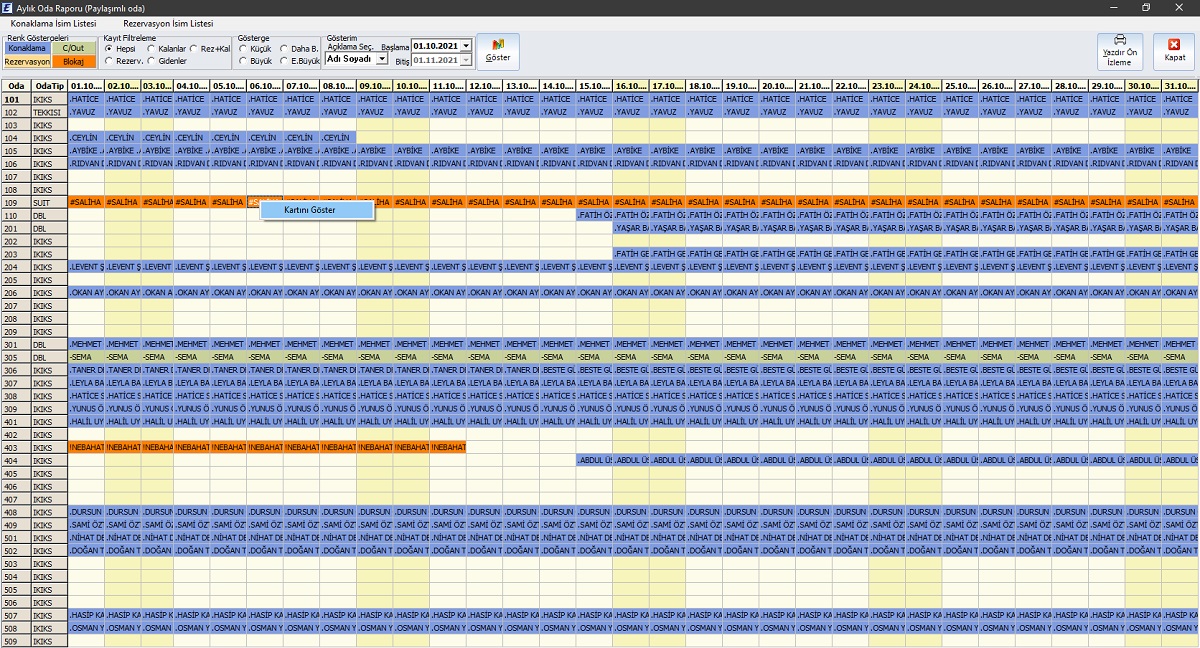Choose the Büyük display size

click(257, 61)
